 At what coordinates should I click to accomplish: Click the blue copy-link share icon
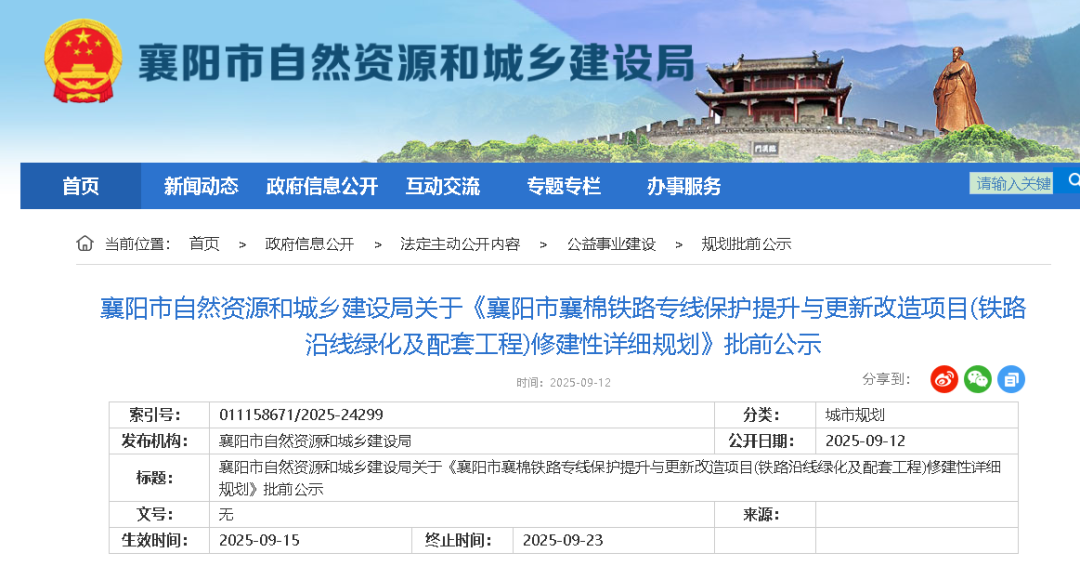click(x=1011, y=379)
